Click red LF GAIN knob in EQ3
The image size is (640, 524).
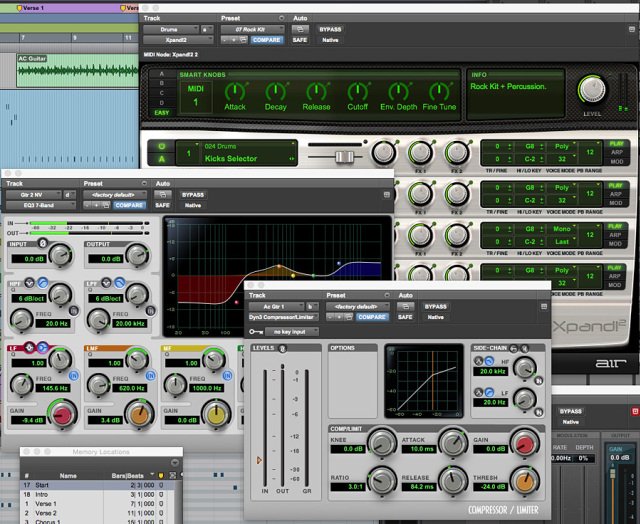click(x=62, y=415)
